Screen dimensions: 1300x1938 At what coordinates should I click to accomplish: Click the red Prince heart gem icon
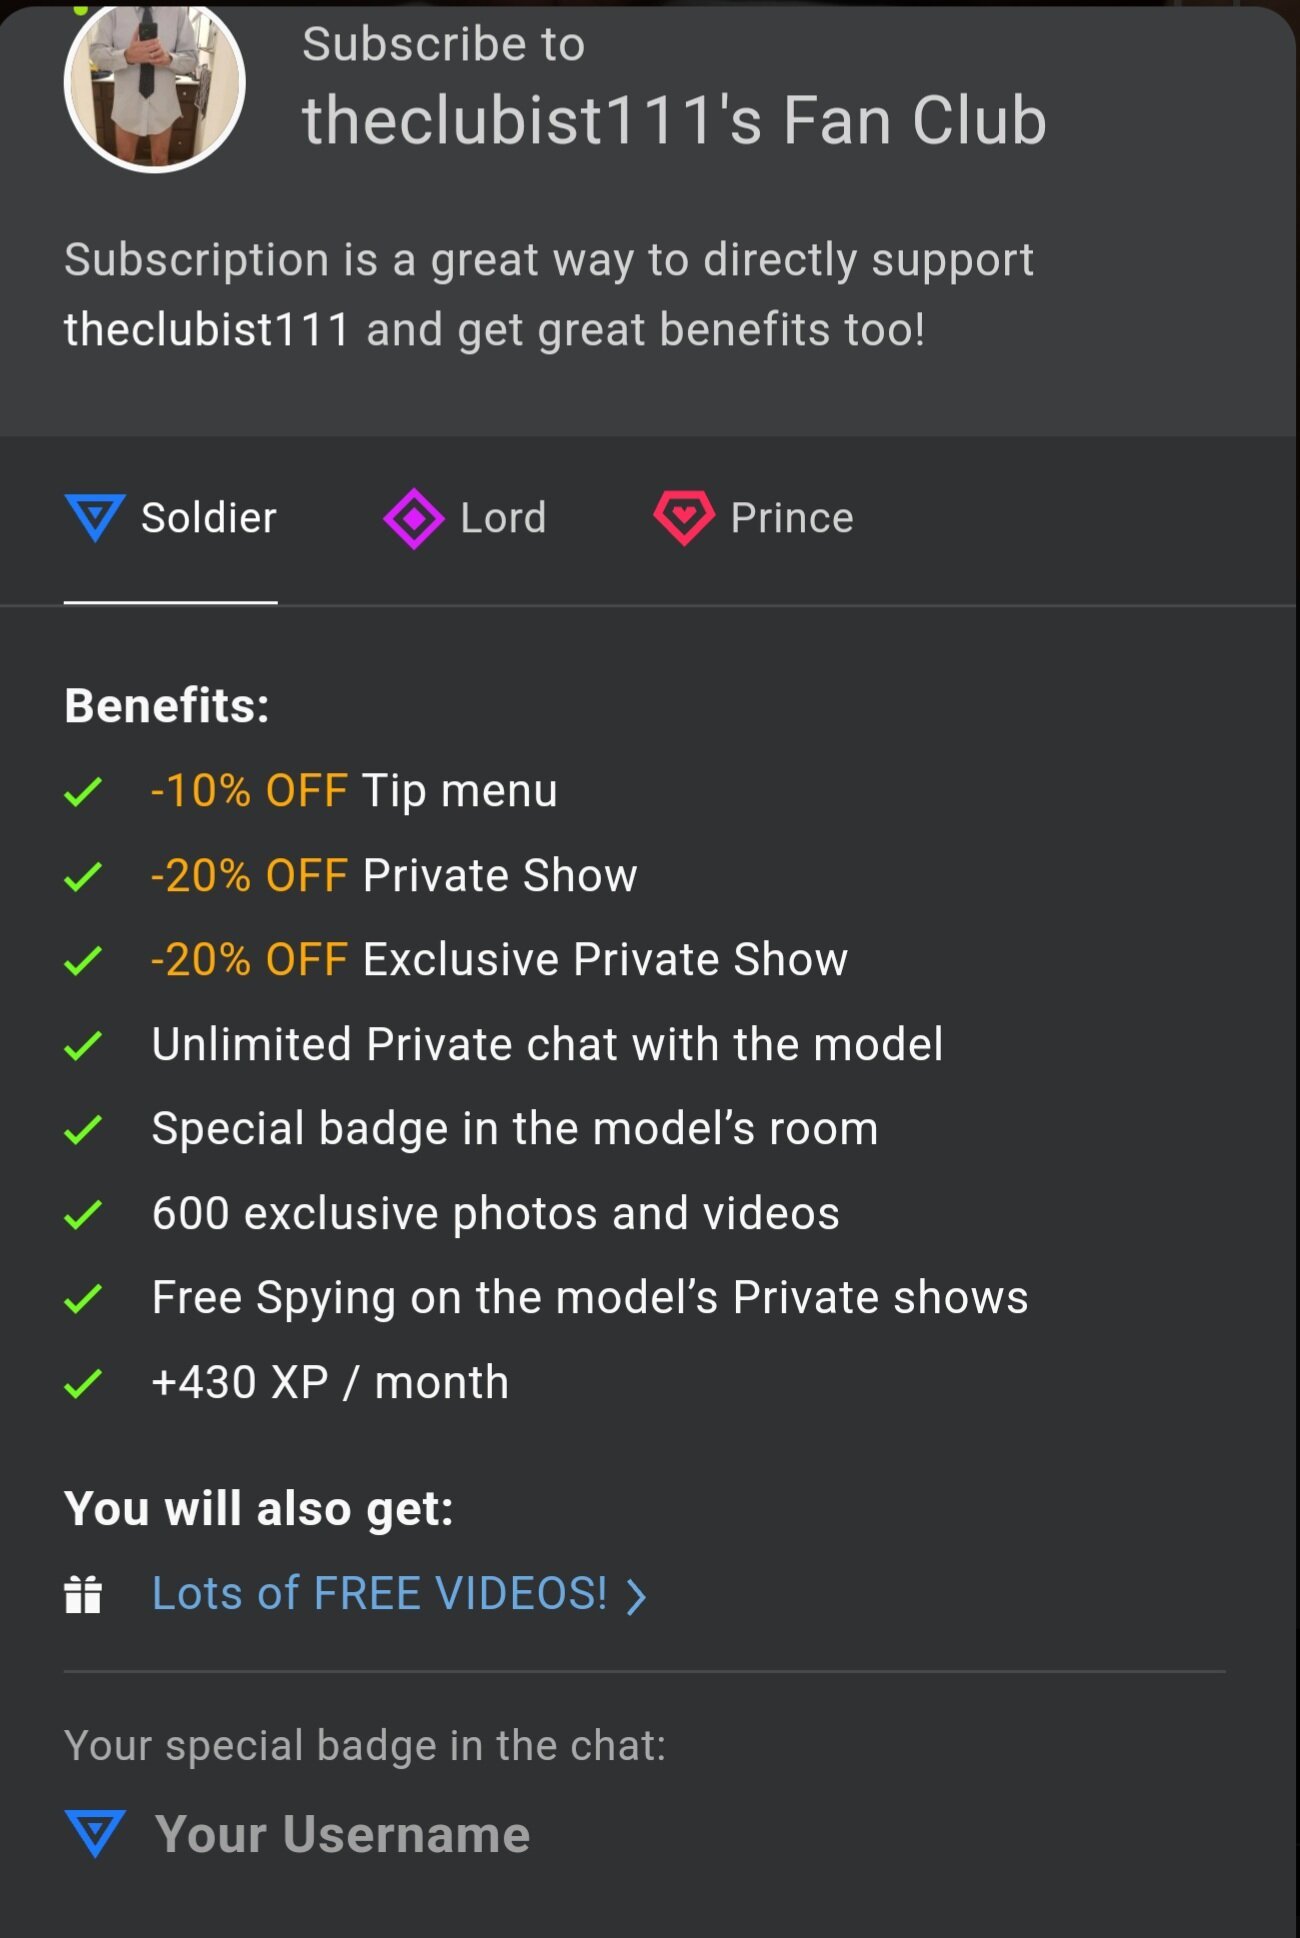pyautogui.click(x=684, y=517)
